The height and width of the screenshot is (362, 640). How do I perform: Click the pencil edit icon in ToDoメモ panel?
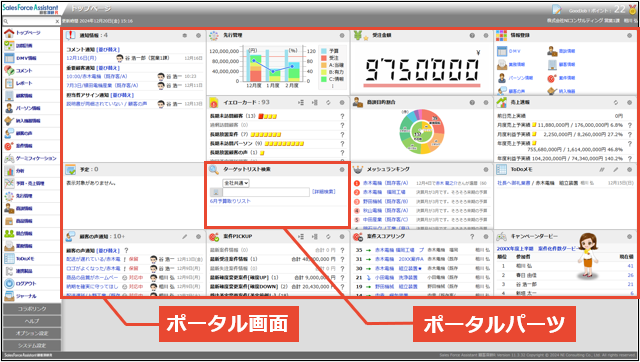616,169
